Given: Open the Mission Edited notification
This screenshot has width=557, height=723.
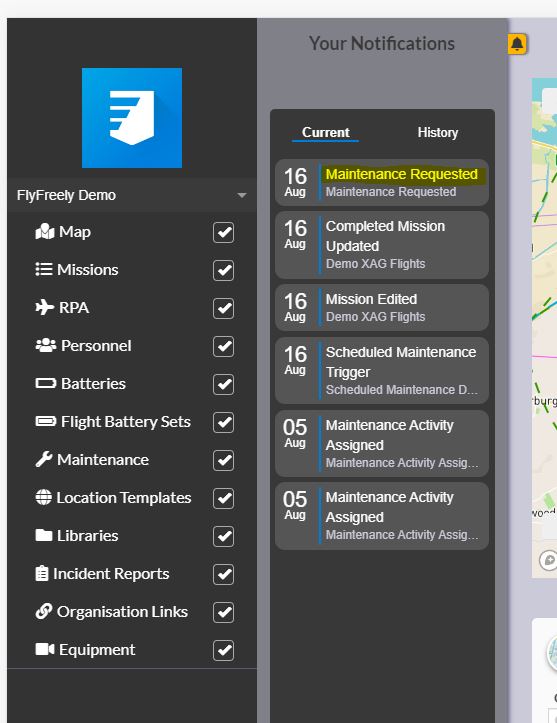Looking at the screenshot, I should (382, 308).
